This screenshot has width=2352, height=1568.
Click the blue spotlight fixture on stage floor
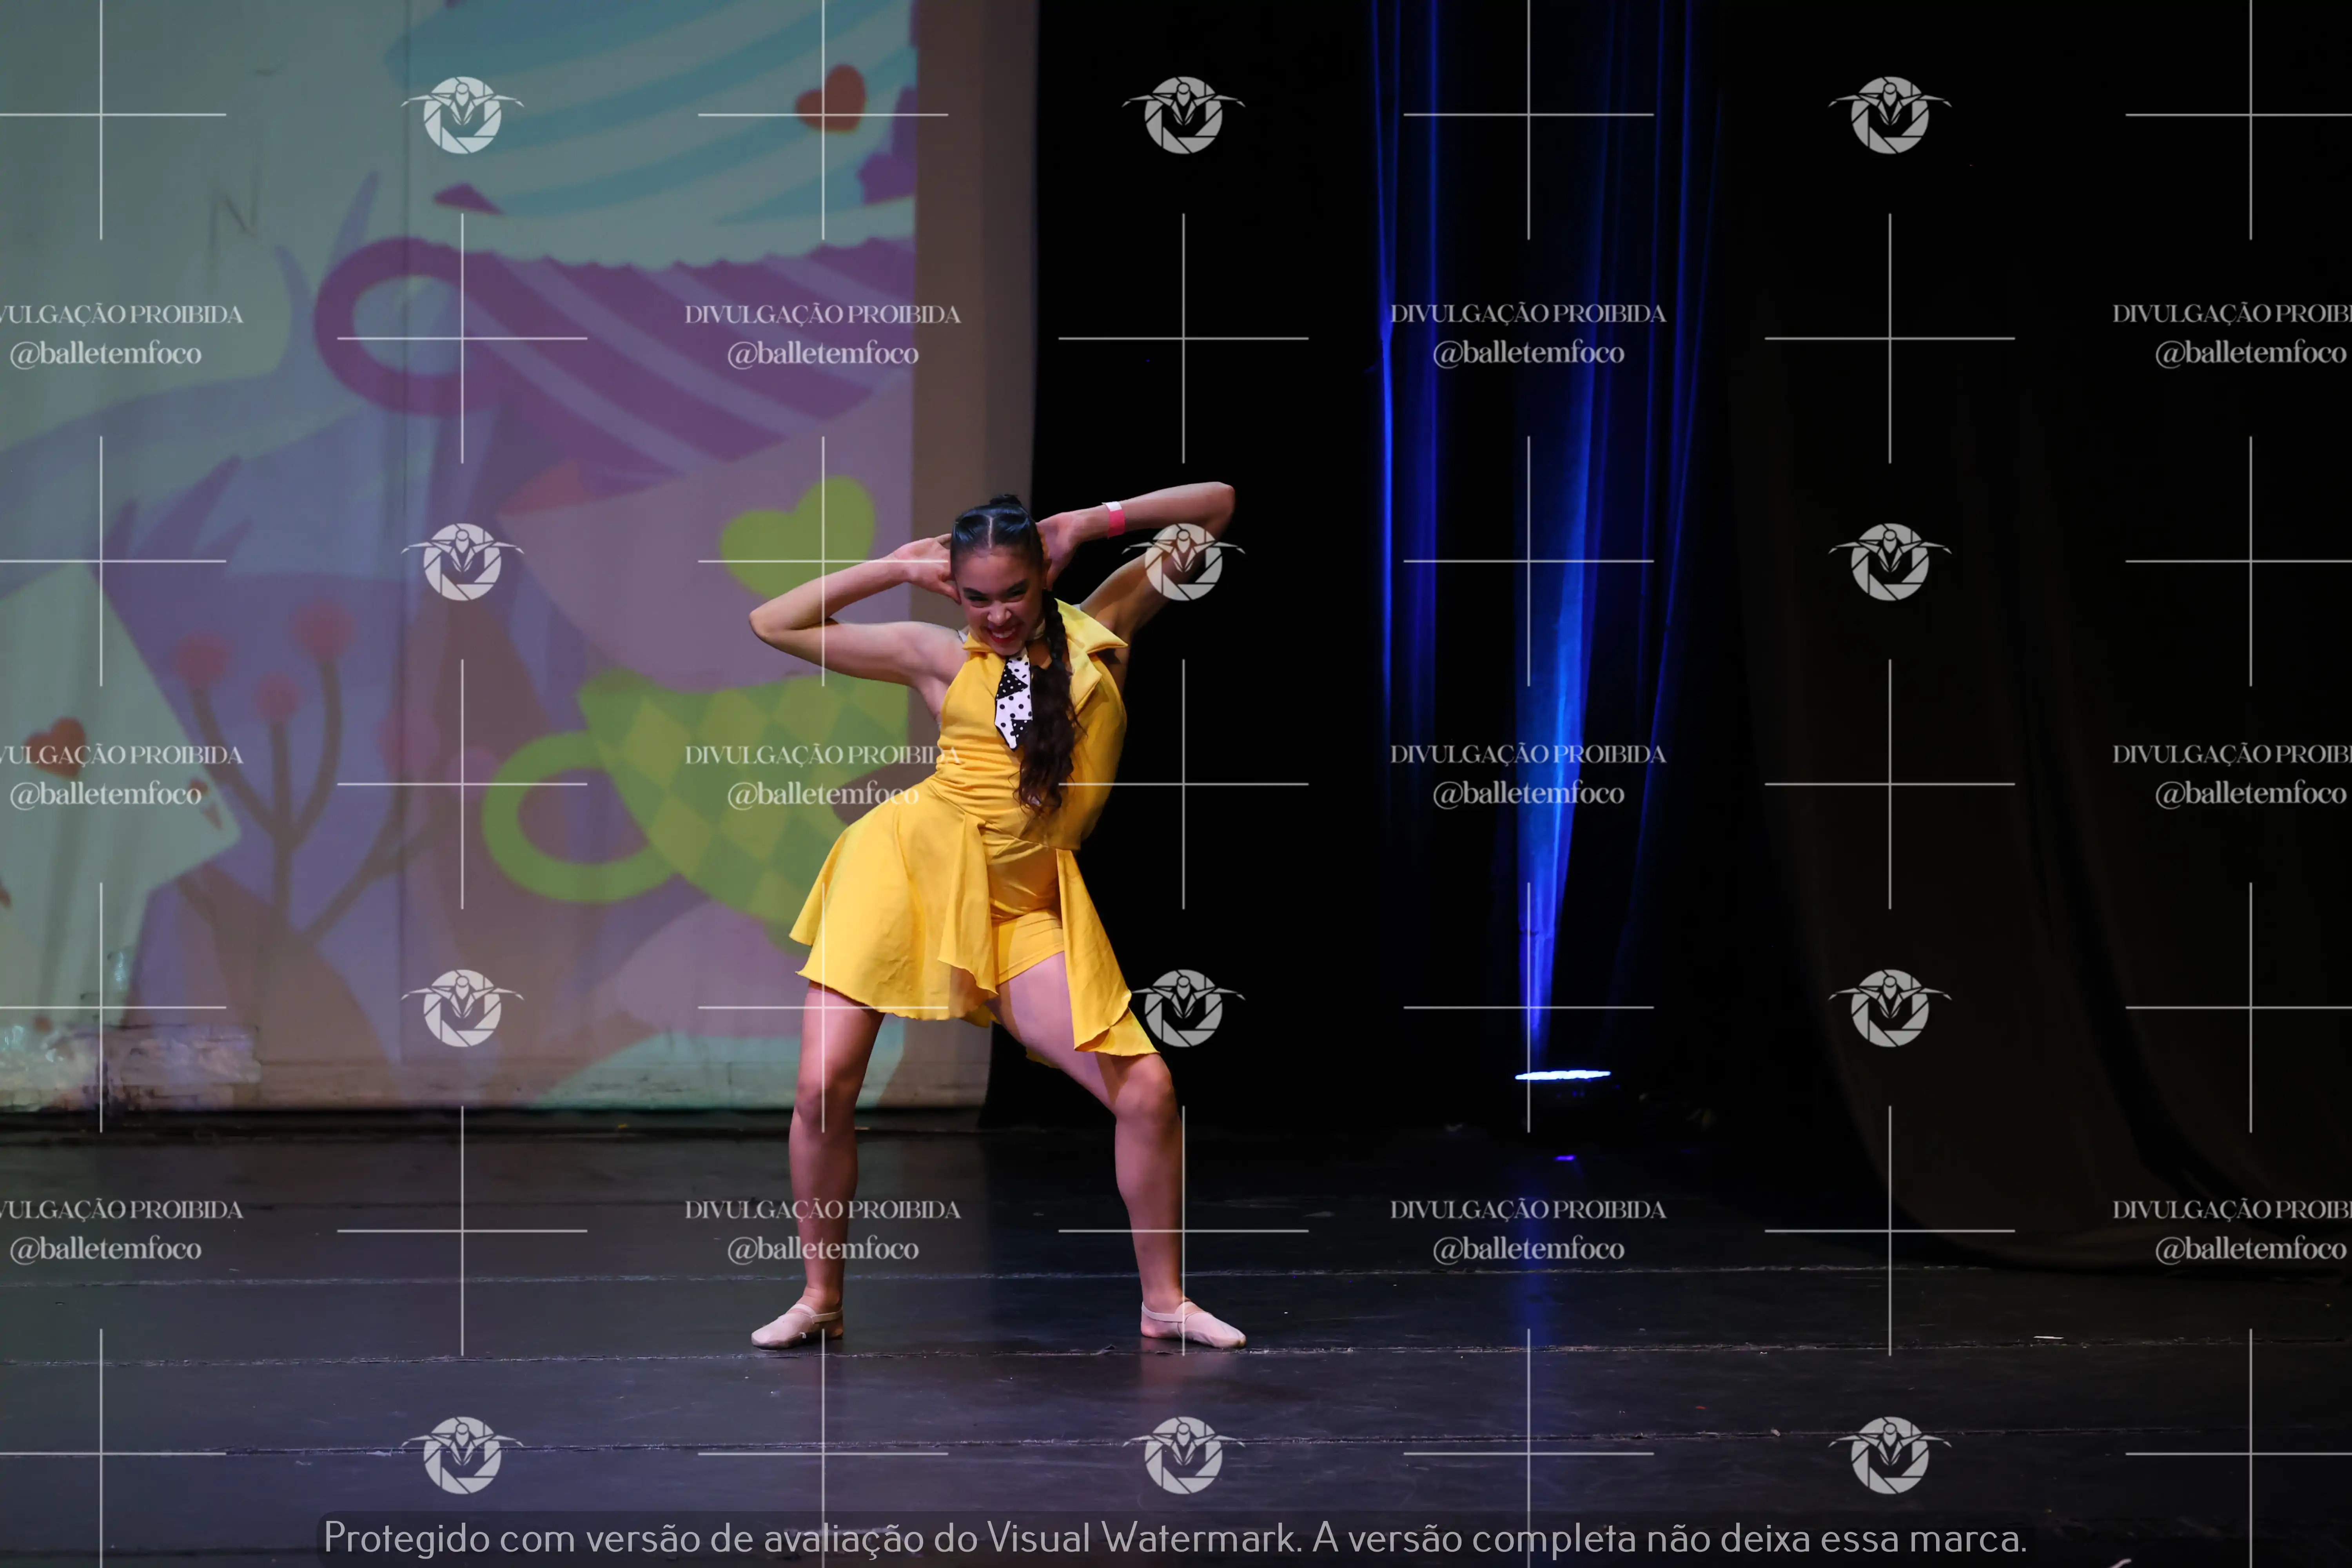click(1562, 1075)
